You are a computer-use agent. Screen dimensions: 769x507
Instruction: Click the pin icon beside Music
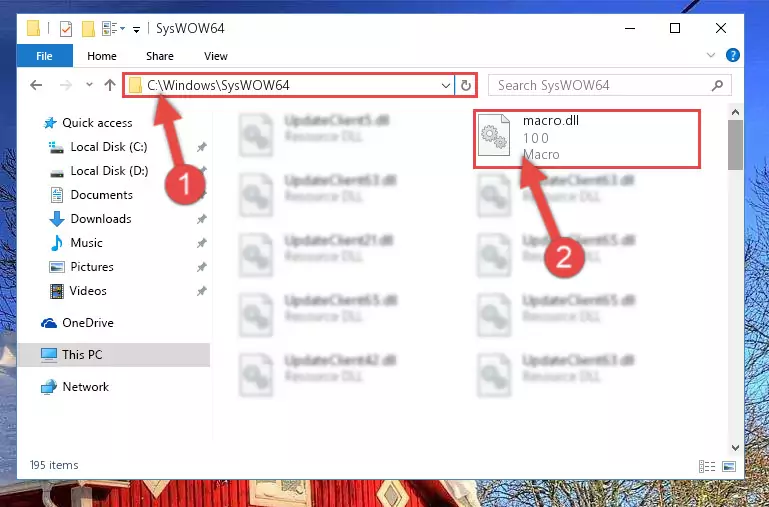click(x=202, y=243)
